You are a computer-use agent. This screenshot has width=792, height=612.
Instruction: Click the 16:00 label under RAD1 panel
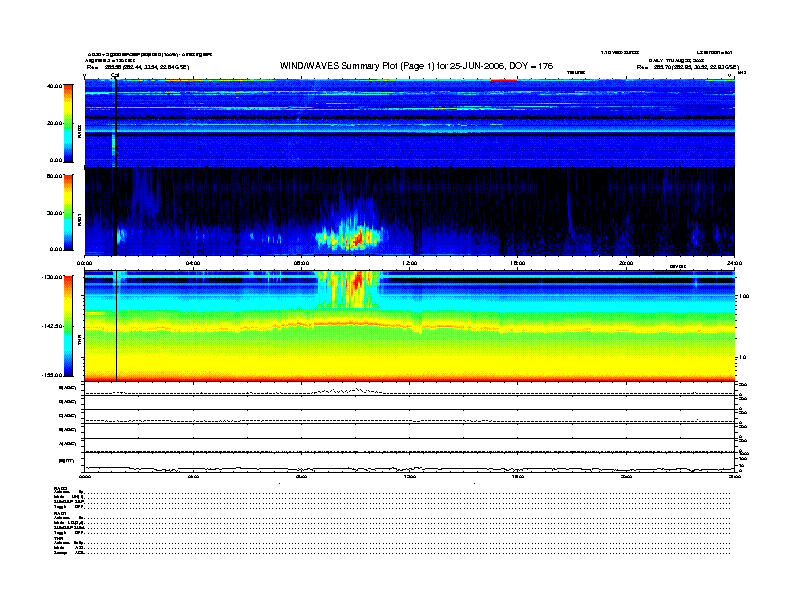518,263
